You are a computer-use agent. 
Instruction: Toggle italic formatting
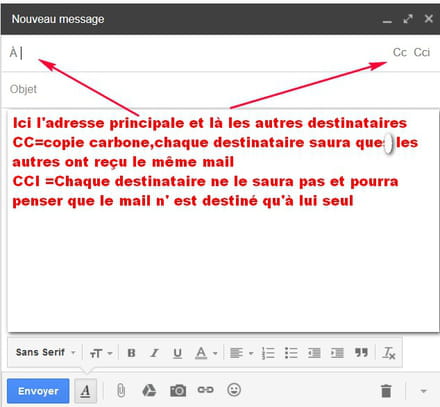(154, 353)
